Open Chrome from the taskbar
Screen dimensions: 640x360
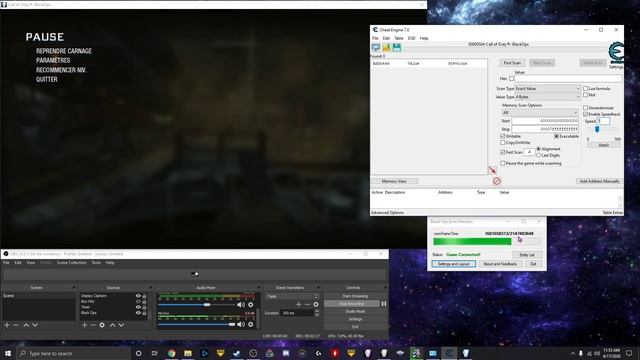(171, 353)
